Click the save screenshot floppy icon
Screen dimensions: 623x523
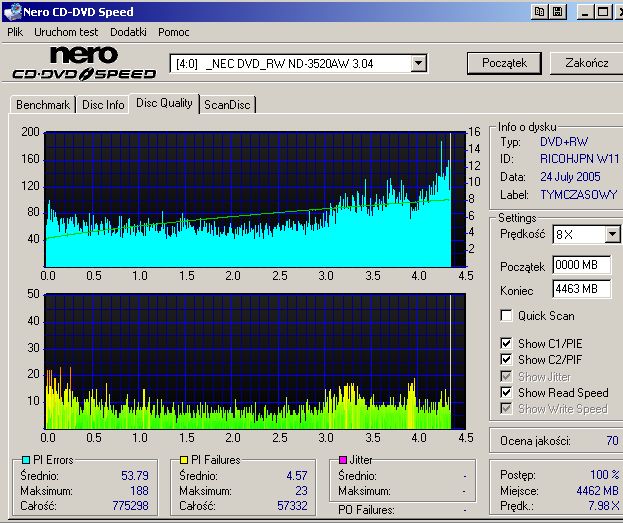[557, 12]
